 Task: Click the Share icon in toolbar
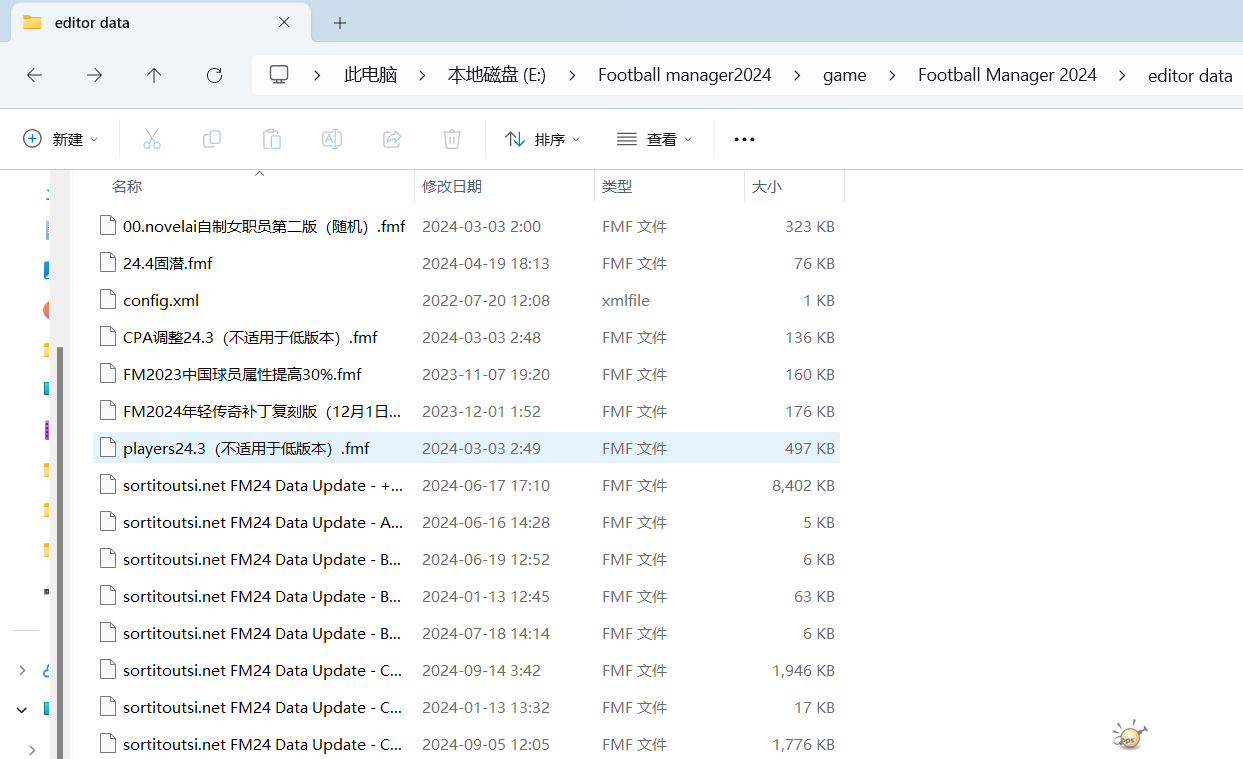coord(392,139)
